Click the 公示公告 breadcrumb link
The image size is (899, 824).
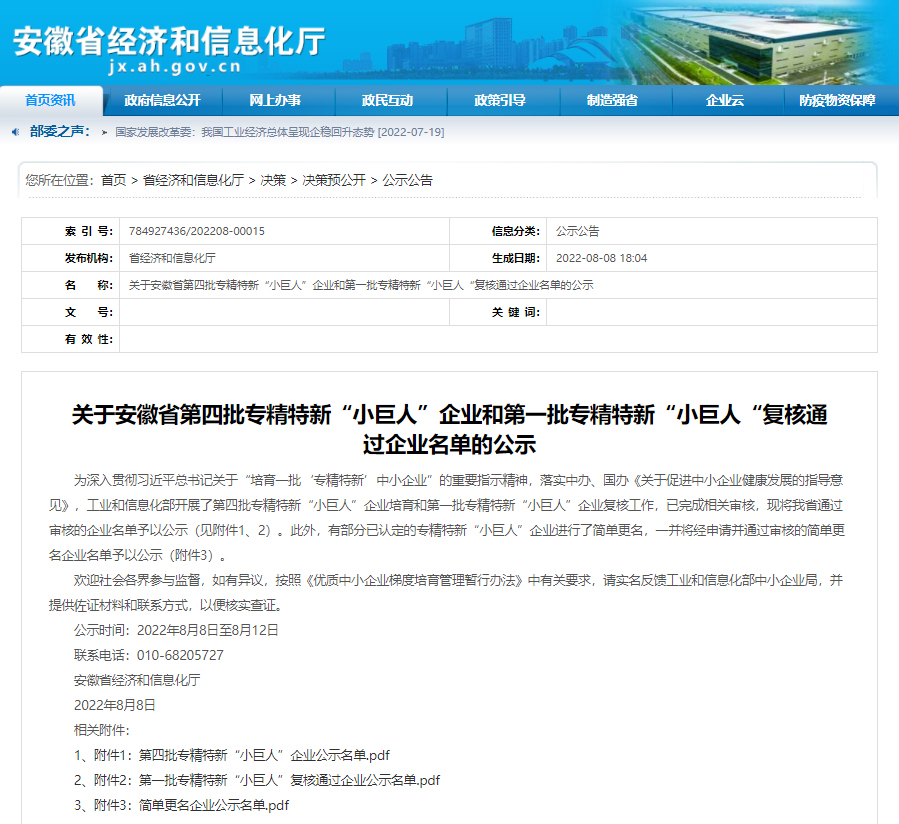(408, 180)
